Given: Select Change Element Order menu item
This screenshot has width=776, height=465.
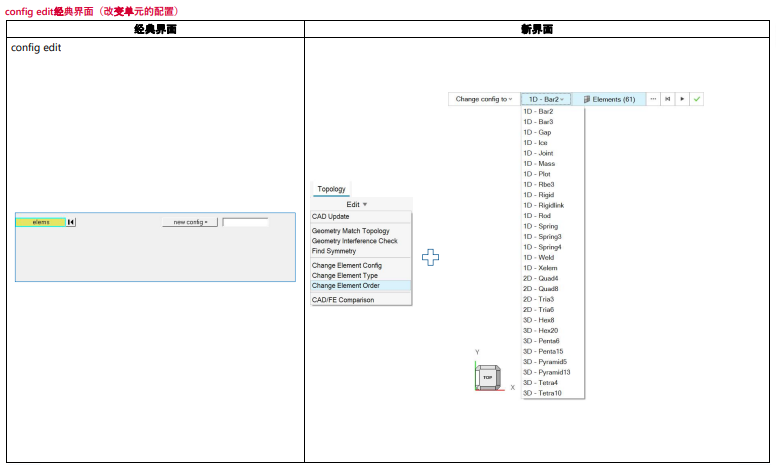Looking at the screenshot, I should (346, 286).
